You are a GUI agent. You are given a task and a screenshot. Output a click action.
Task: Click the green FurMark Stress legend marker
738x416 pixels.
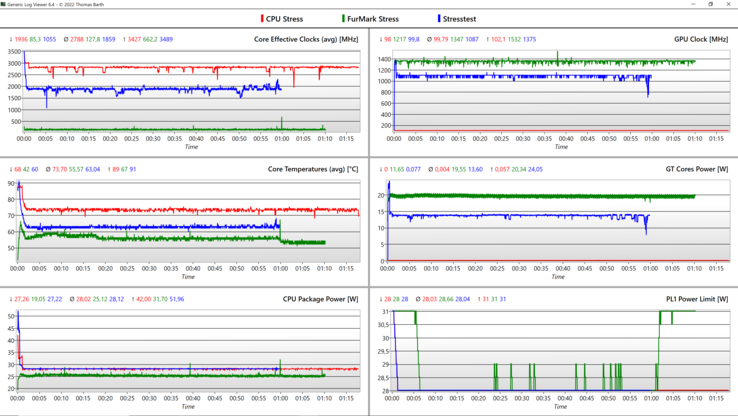(343, 19)
